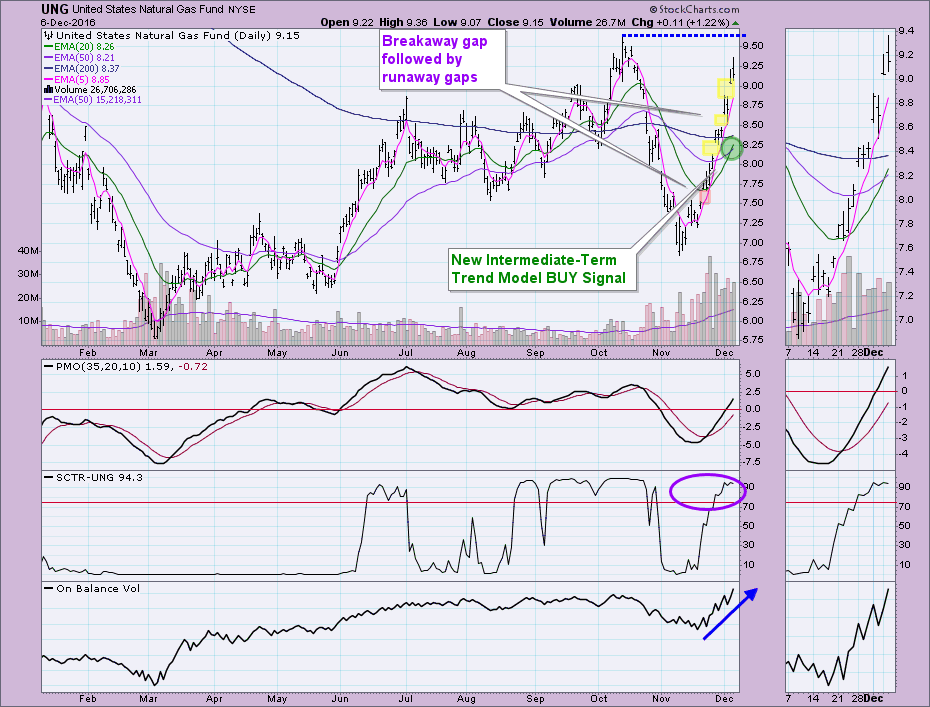Click the UNG ticker symbol title
Screen dimensions: 930x707
[x=55, y=9]
